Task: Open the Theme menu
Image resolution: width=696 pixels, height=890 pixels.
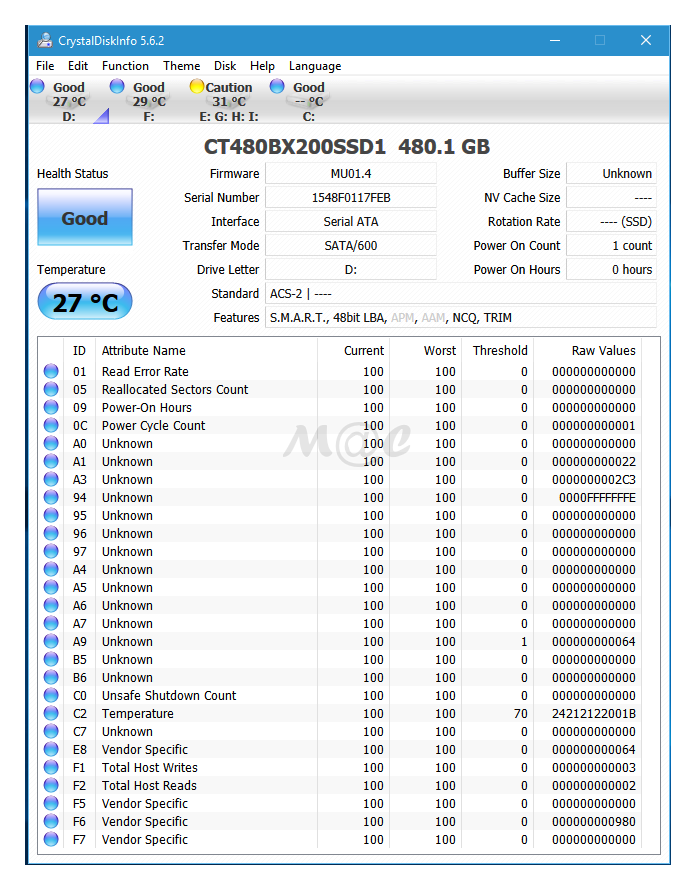Action: coord(182,66)
